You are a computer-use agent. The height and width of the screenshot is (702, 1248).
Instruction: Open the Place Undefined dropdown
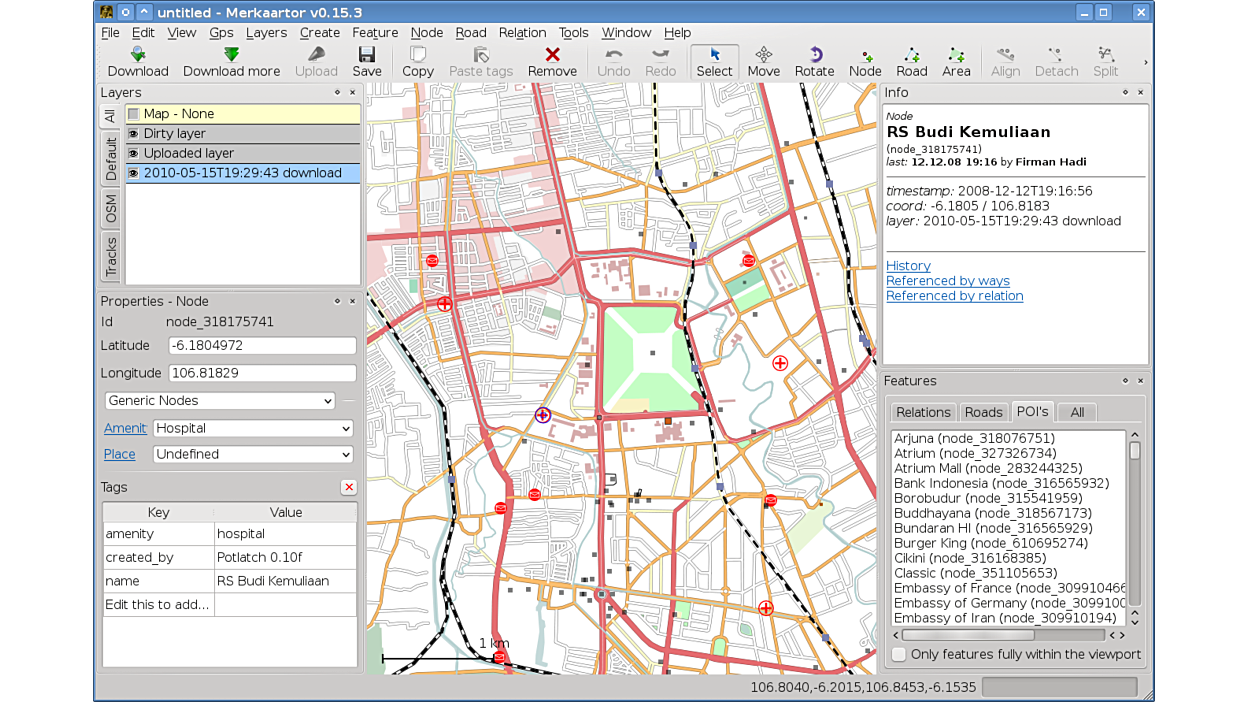pyautogui.click(x=253, y=454)
